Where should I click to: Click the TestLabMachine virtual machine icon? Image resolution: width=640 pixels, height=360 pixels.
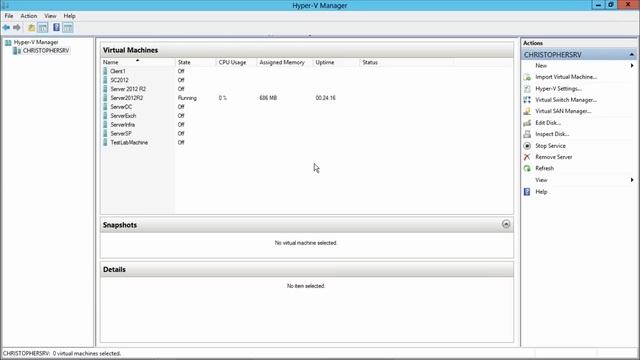[x=106, y=142]
